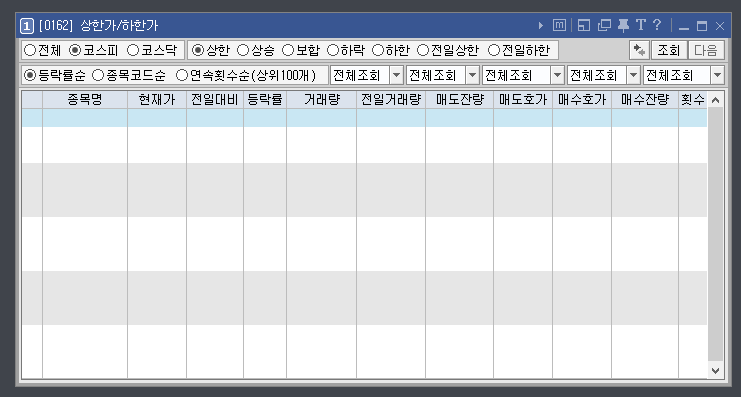Open the first 전체조회 dropdown

(x=397, y=75)
